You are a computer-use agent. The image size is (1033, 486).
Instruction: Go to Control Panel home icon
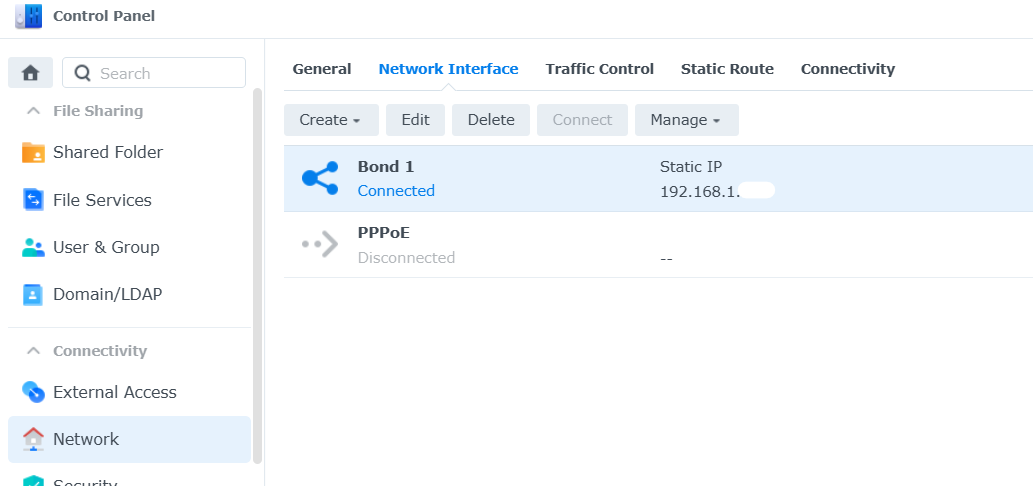[30, 72]
